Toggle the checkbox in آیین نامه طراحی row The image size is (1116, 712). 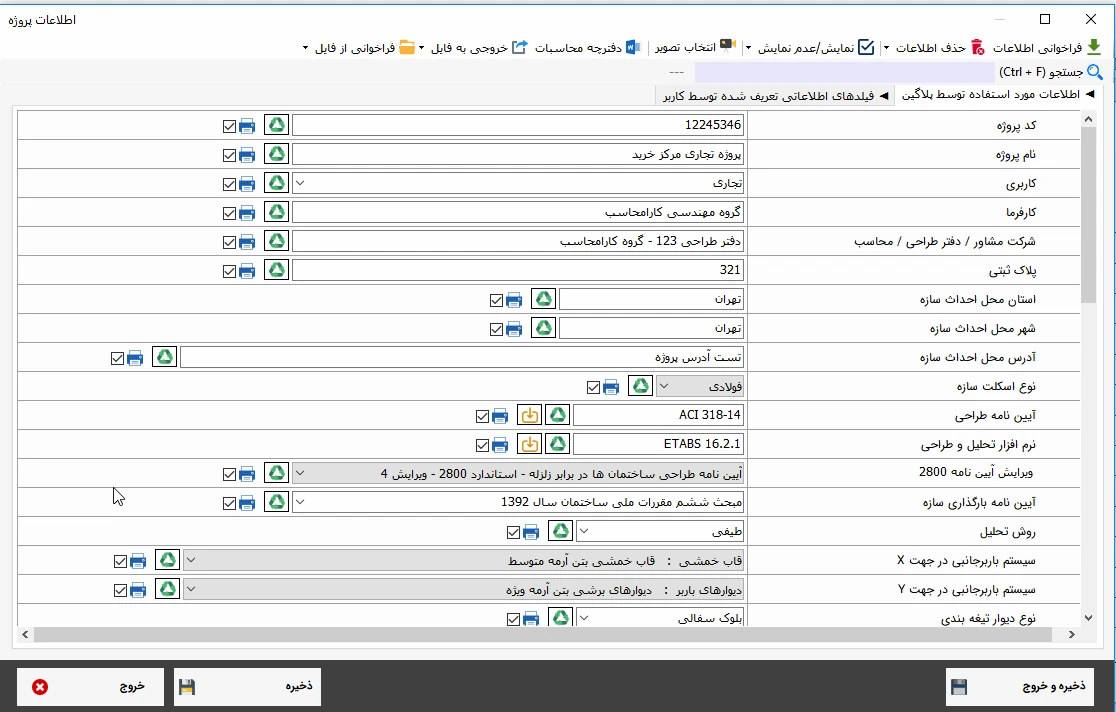482,417
